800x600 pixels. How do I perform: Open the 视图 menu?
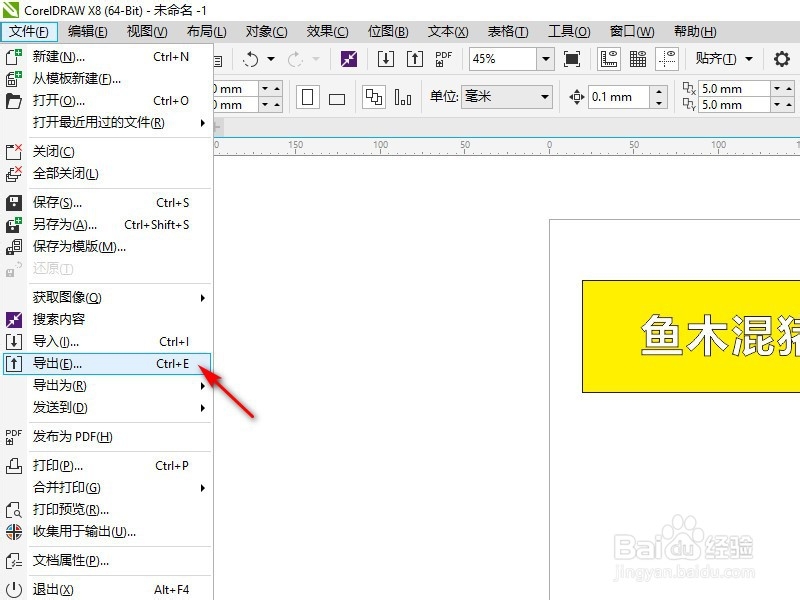(x=147, y=32)
